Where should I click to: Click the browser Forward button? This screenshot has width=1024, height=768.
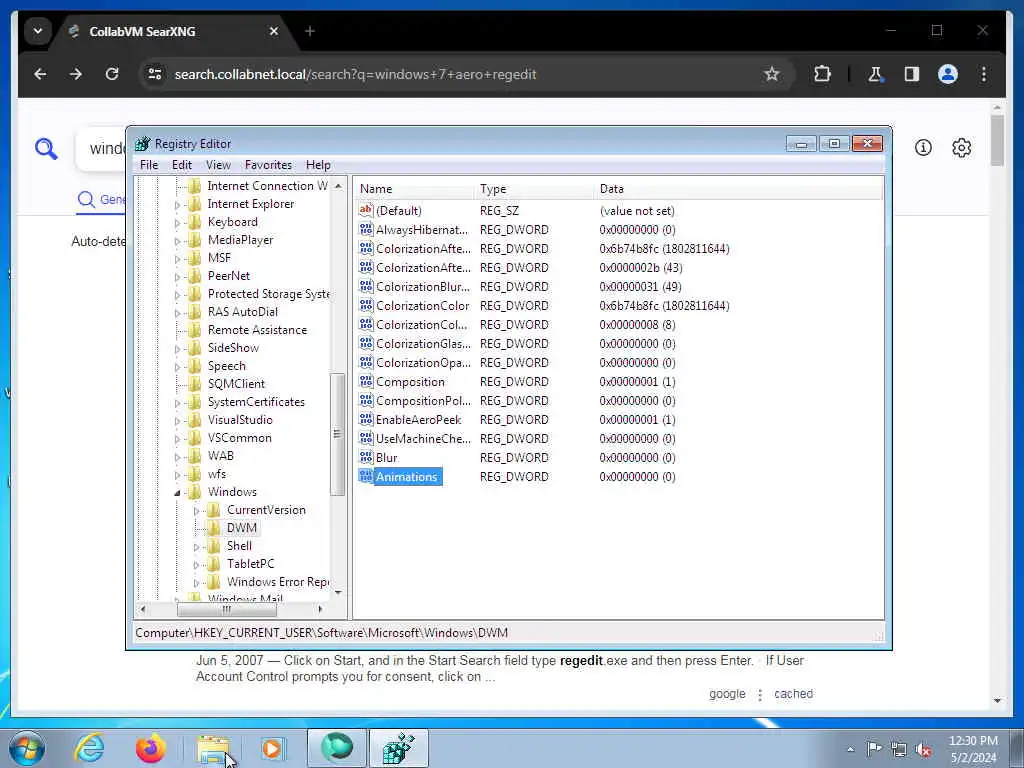(76, 74)
